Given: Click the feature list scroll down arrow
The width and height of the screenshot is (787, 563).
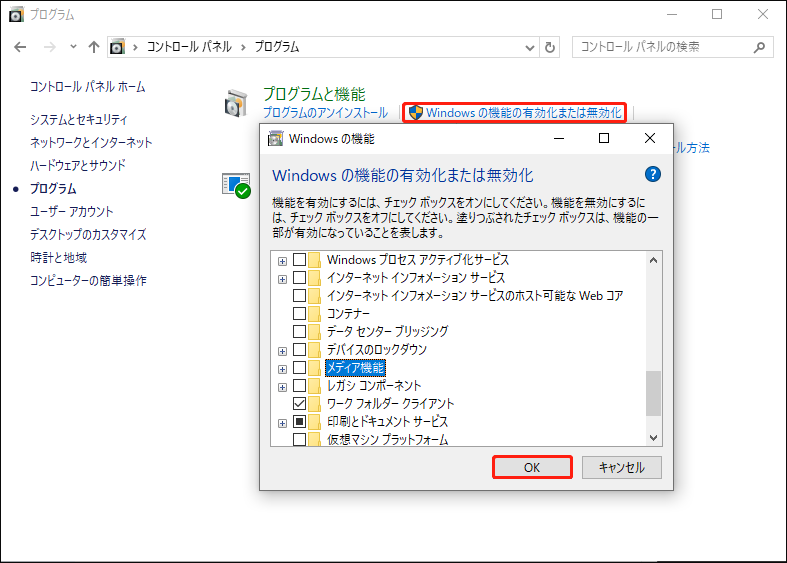Looking at the screenshot, I should click(653, 438).
